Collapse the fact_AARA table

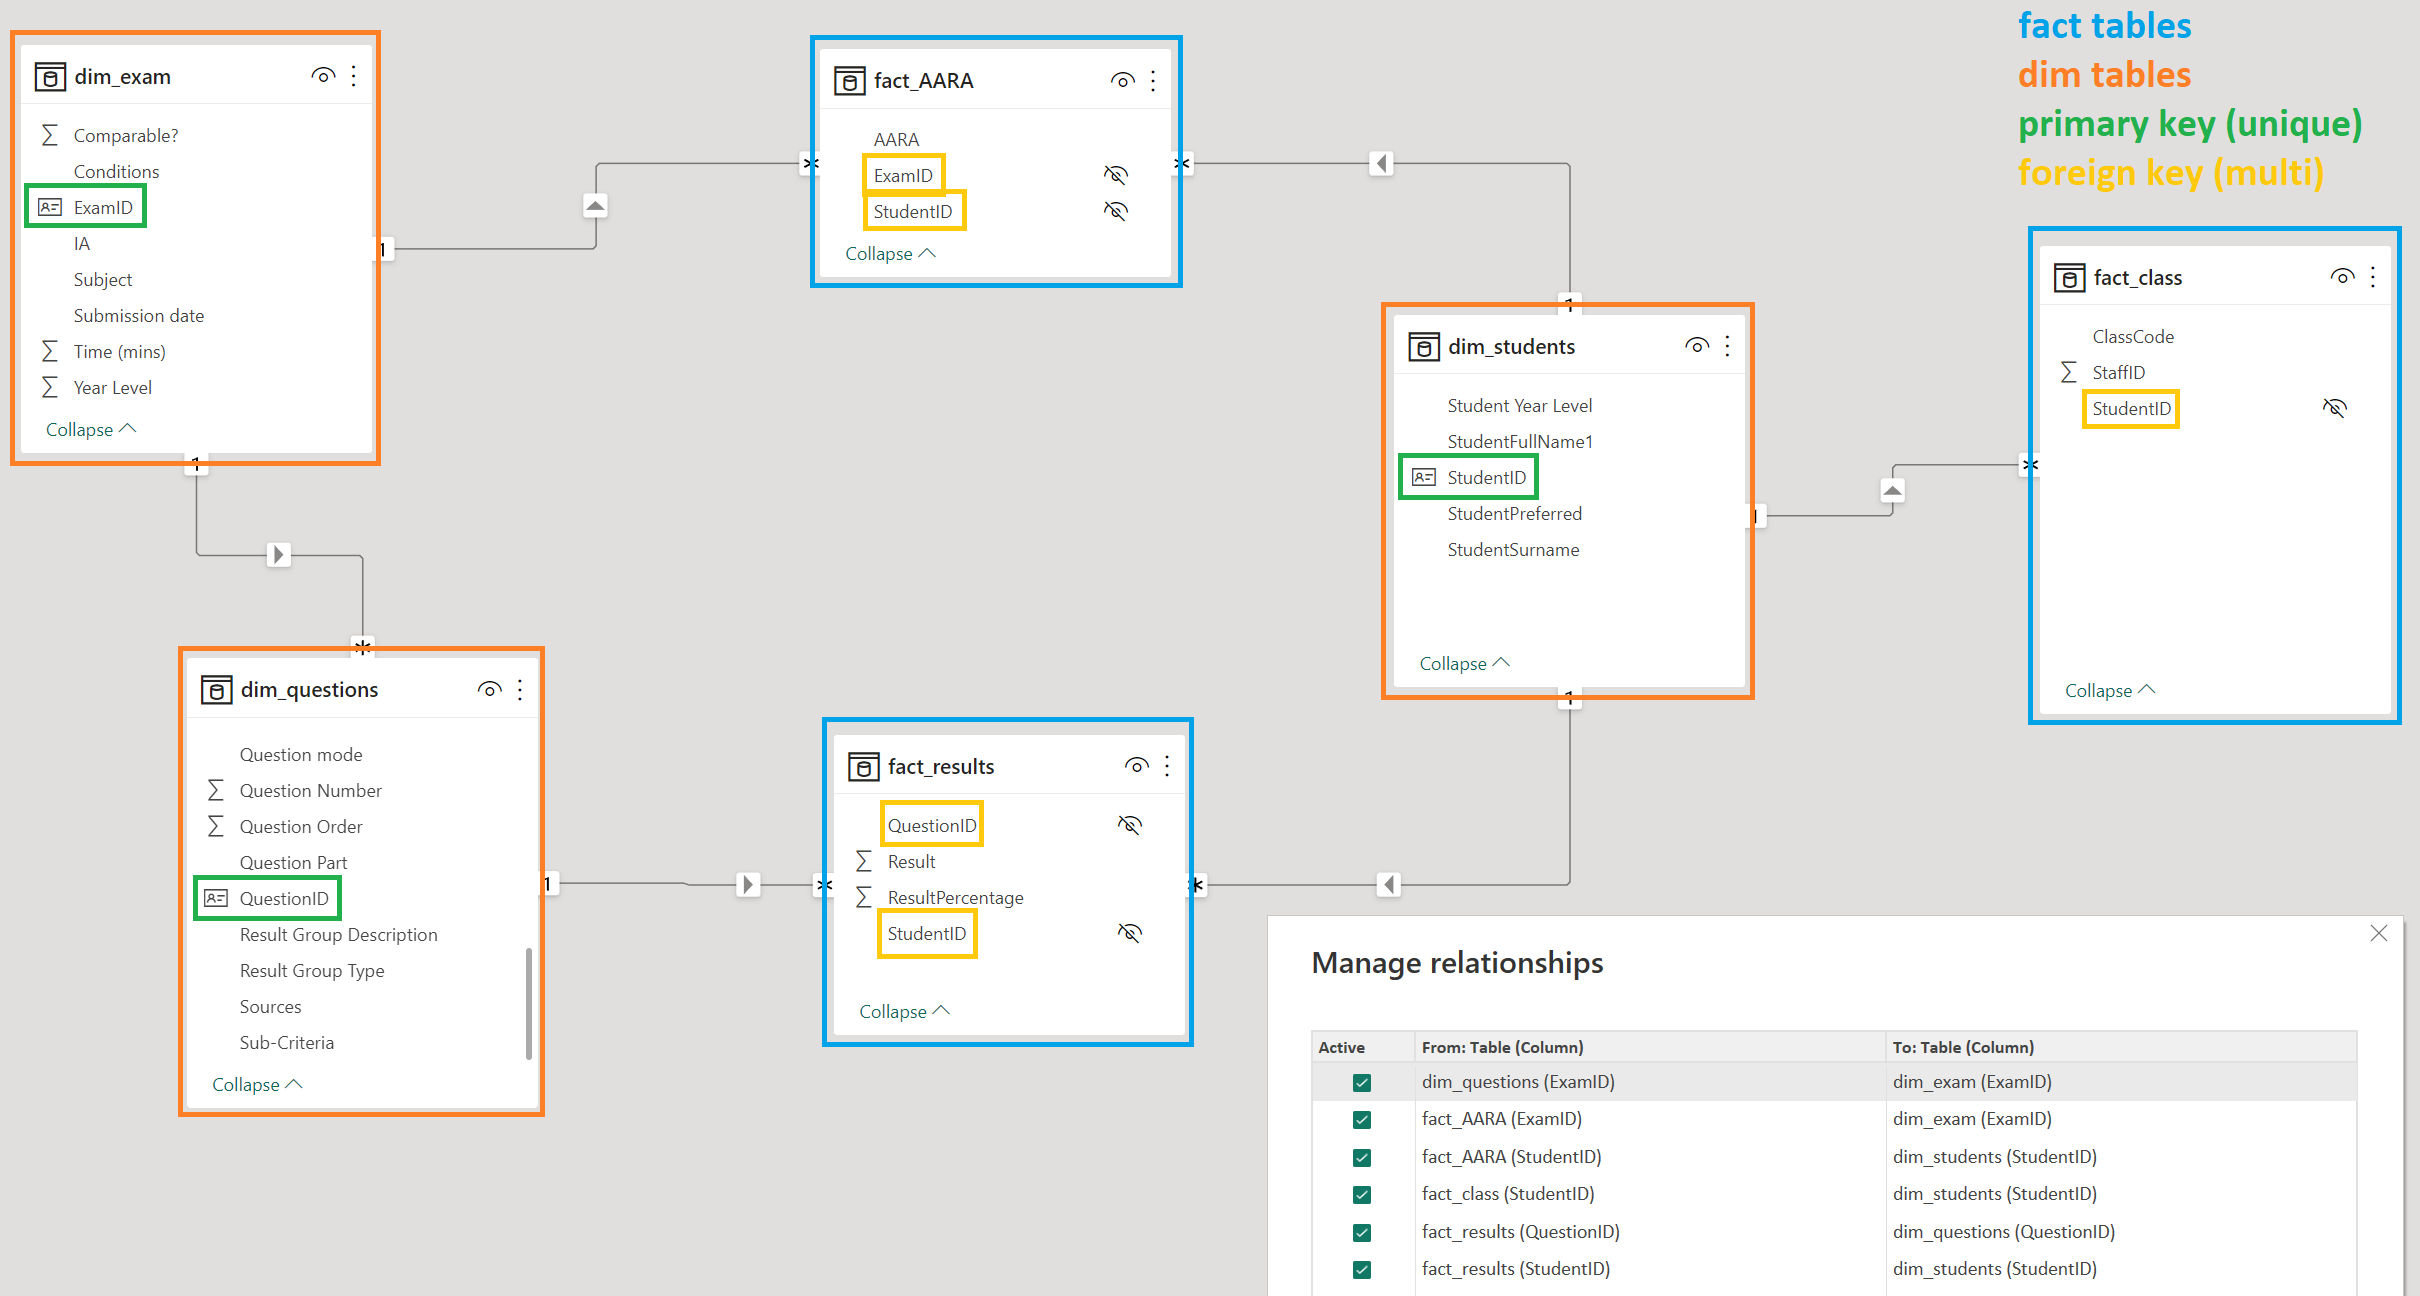pos(890,253)
